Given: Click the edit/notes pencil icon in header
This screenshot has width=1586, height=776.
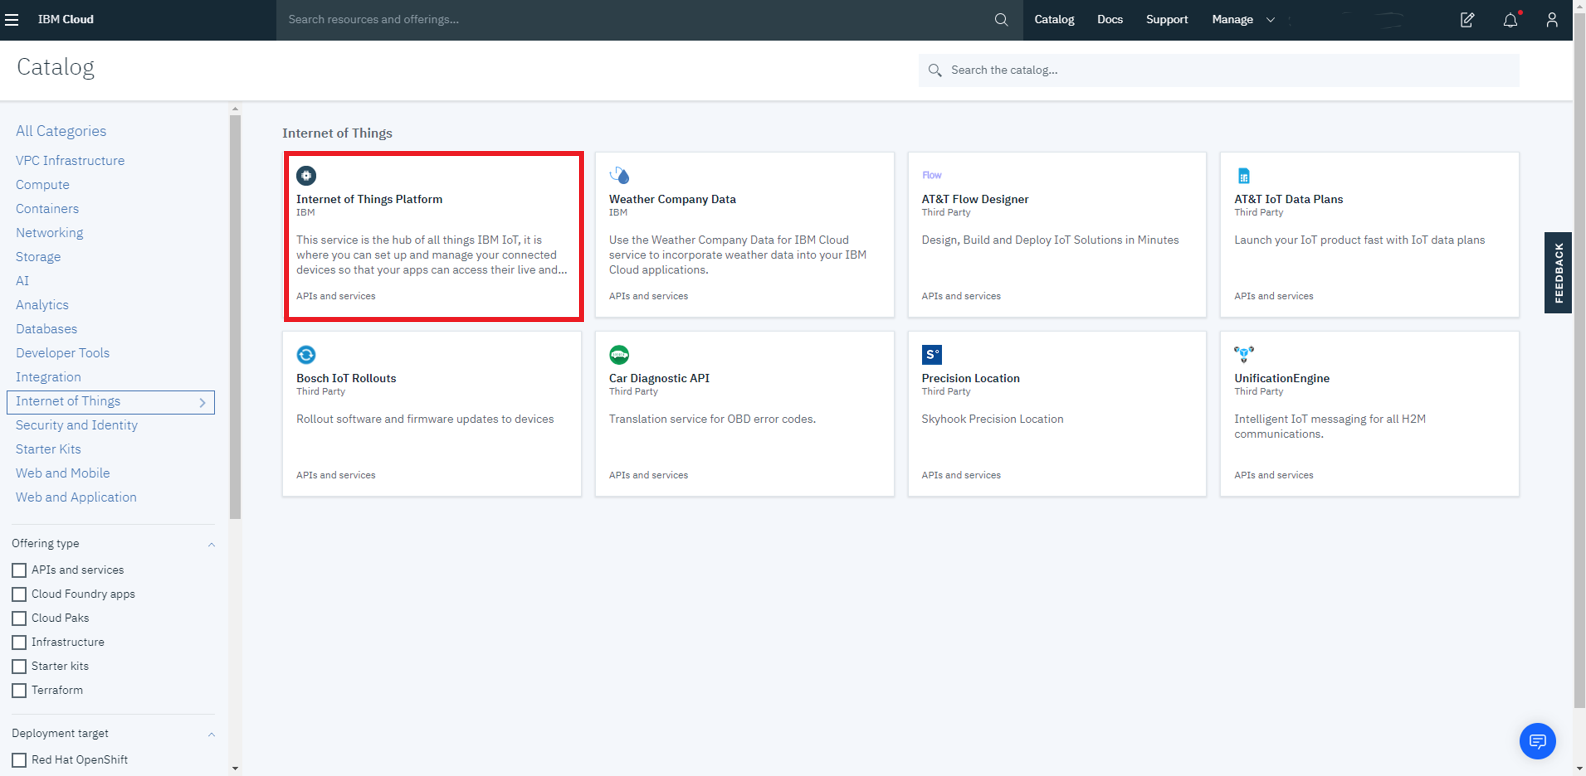Looking at the screenshot, I should point(1467,20).
